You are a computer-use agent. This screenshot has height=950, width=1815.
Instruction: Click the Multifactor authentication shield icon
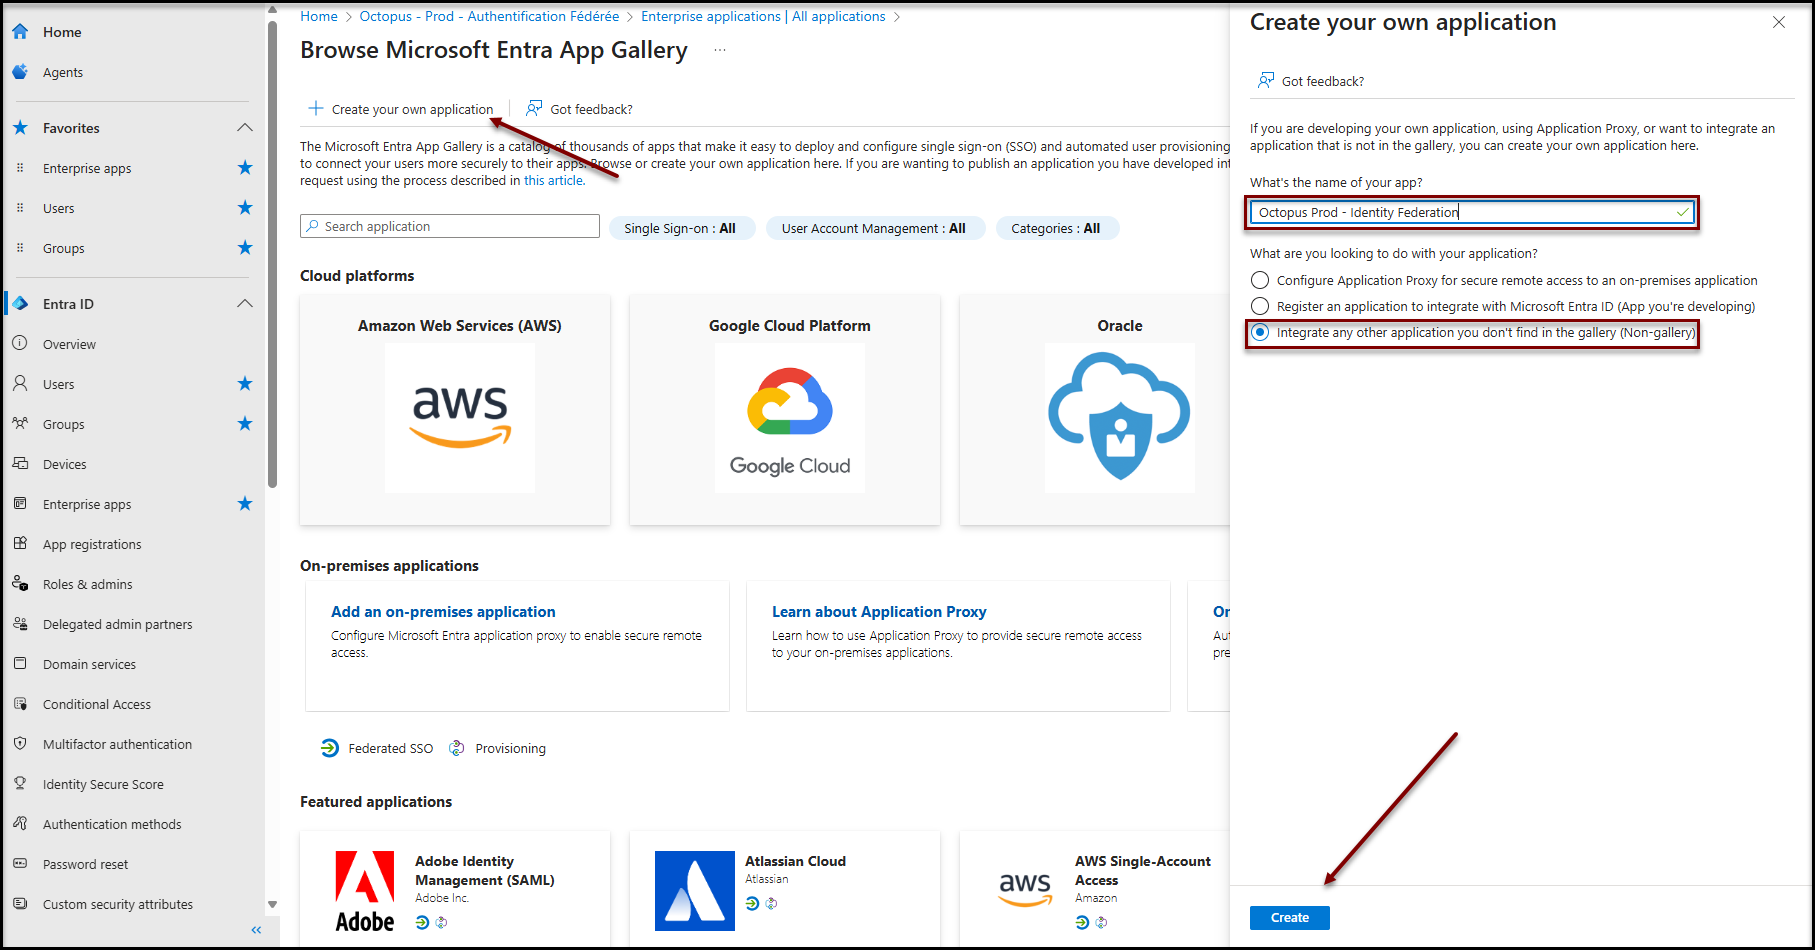point(20,744)
